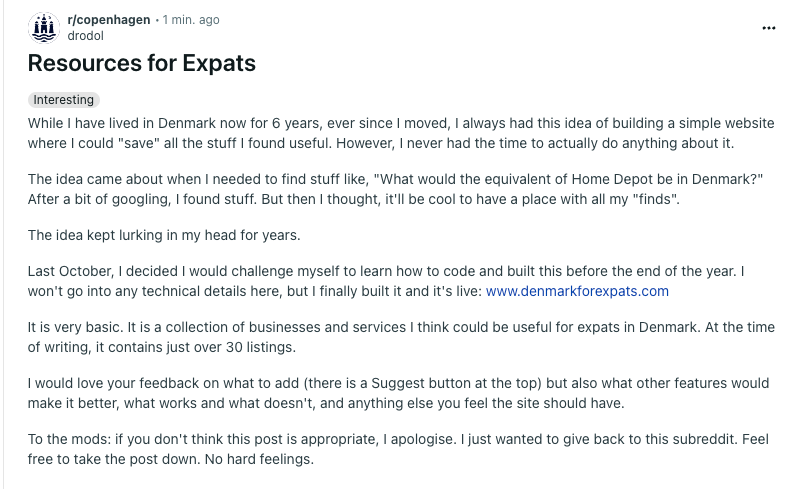Click the paragraph starting 'While I have lived'

click(400, 133)
